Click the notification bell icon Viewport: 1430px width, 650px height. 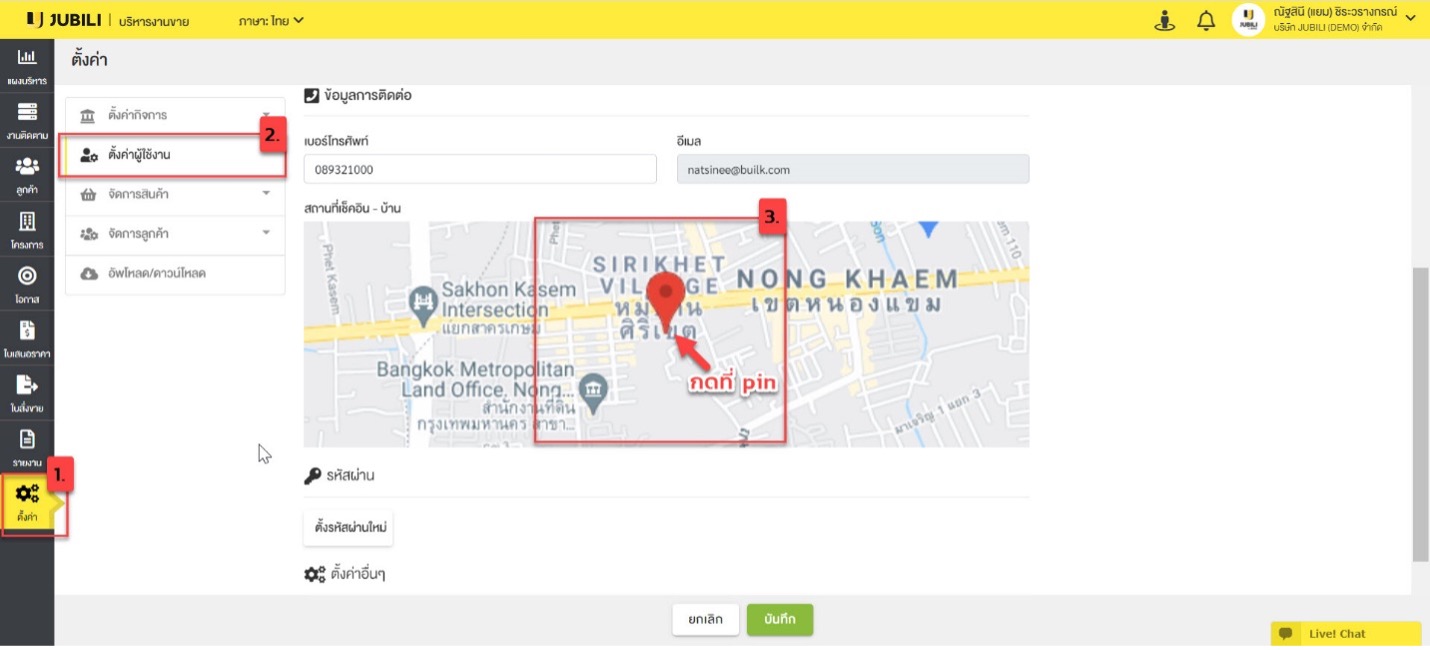coord(1206,20)
